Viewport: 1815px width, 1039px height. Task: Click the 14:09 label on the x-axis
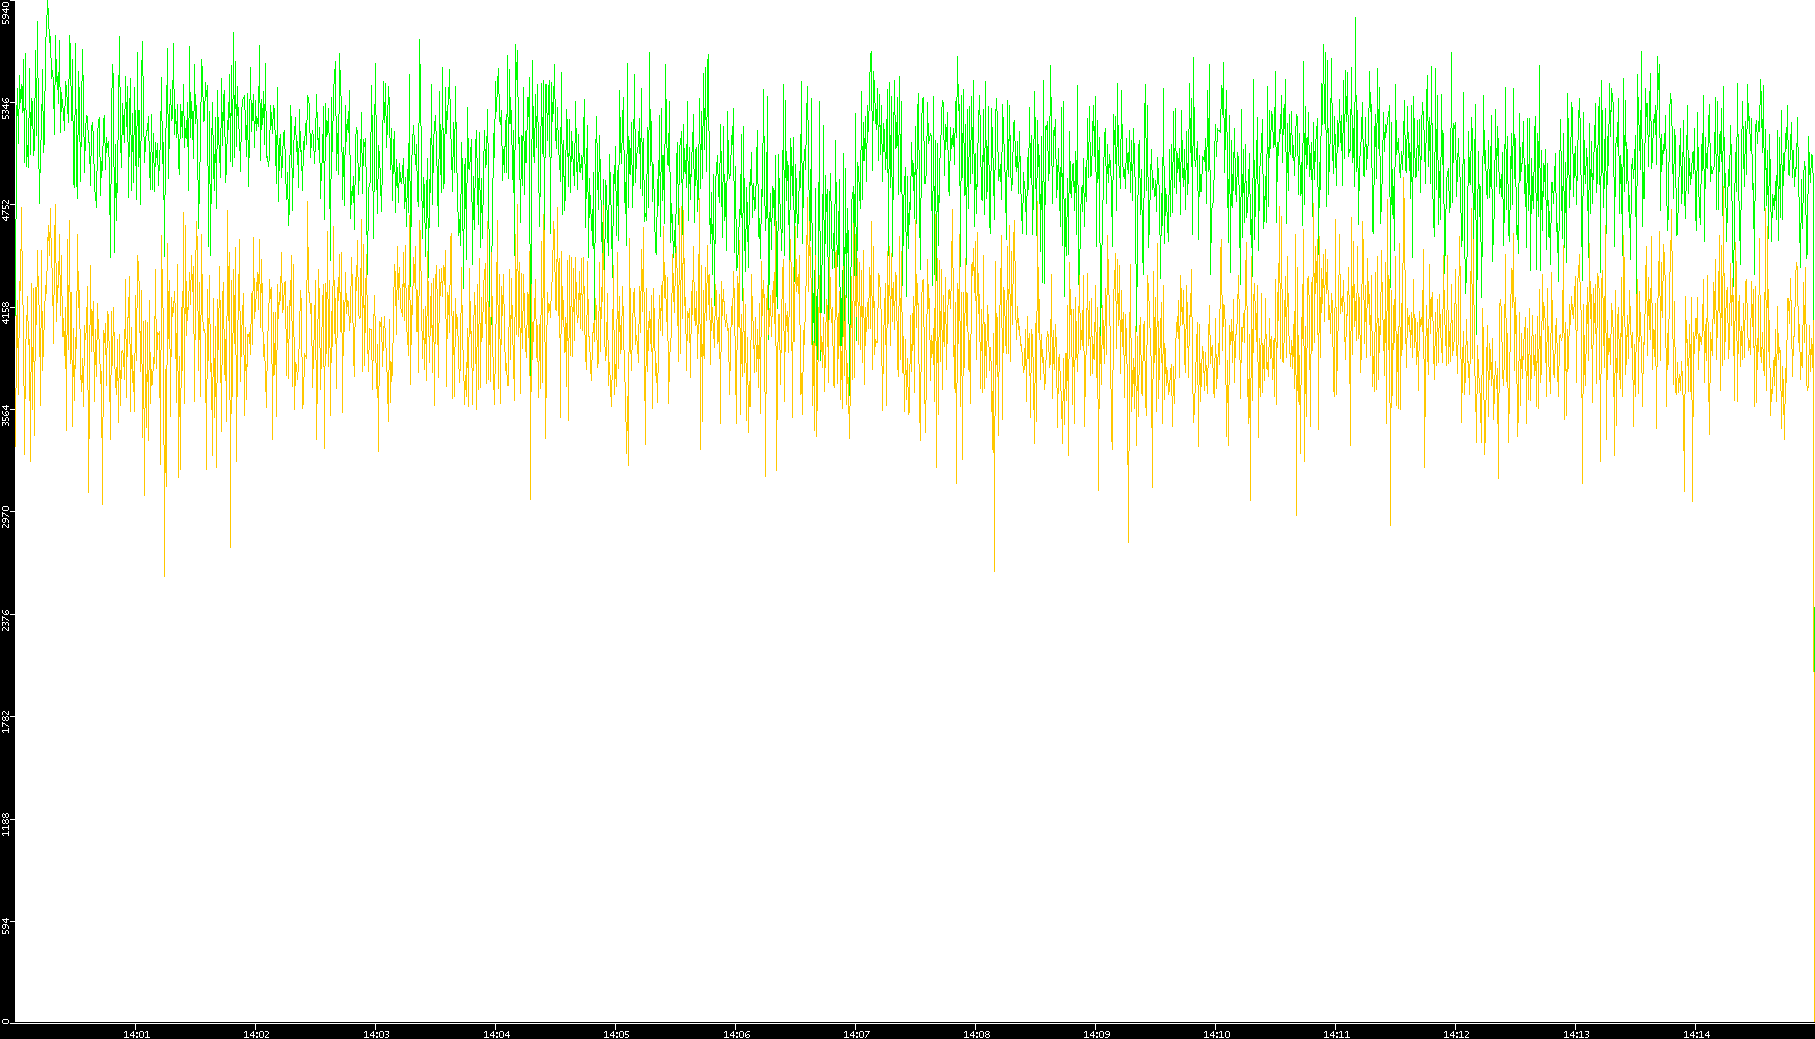(x=1096, y=1033)
